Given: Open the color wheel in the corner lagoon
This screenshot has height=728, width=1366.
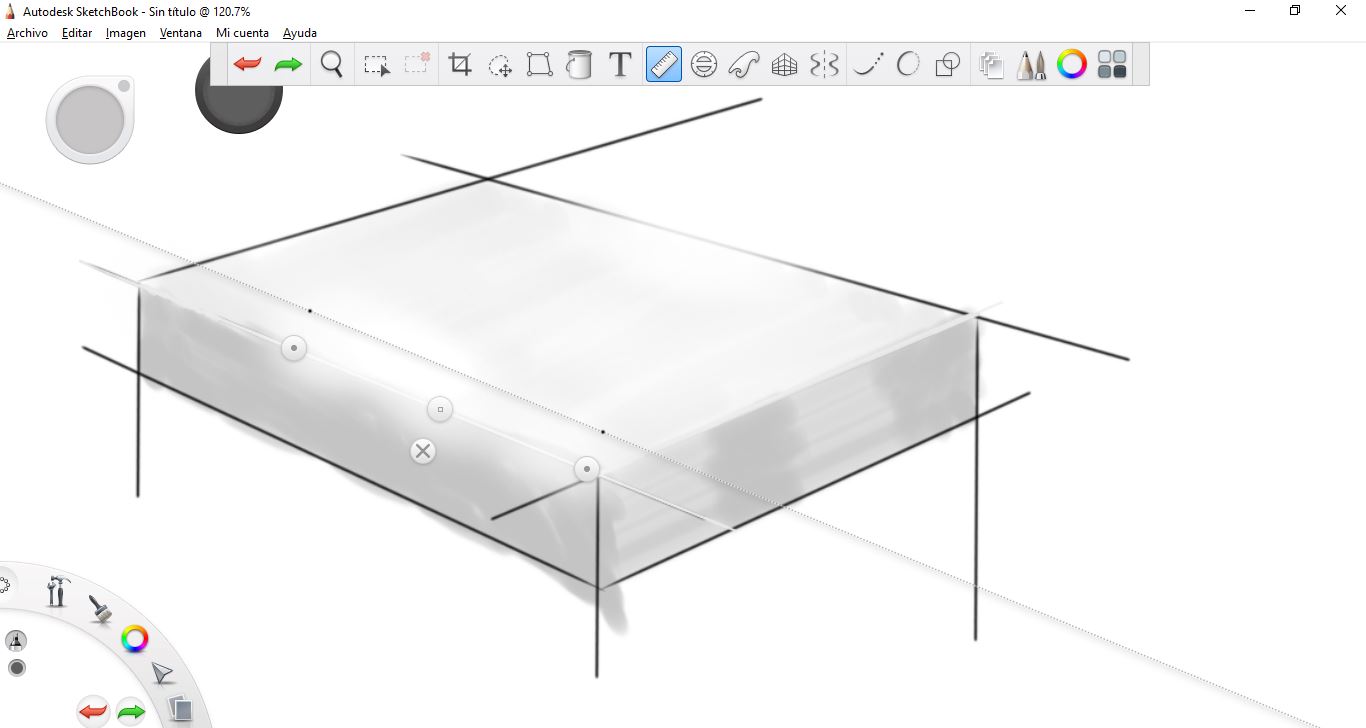Looking at the screenshot, I should [135, 638].
